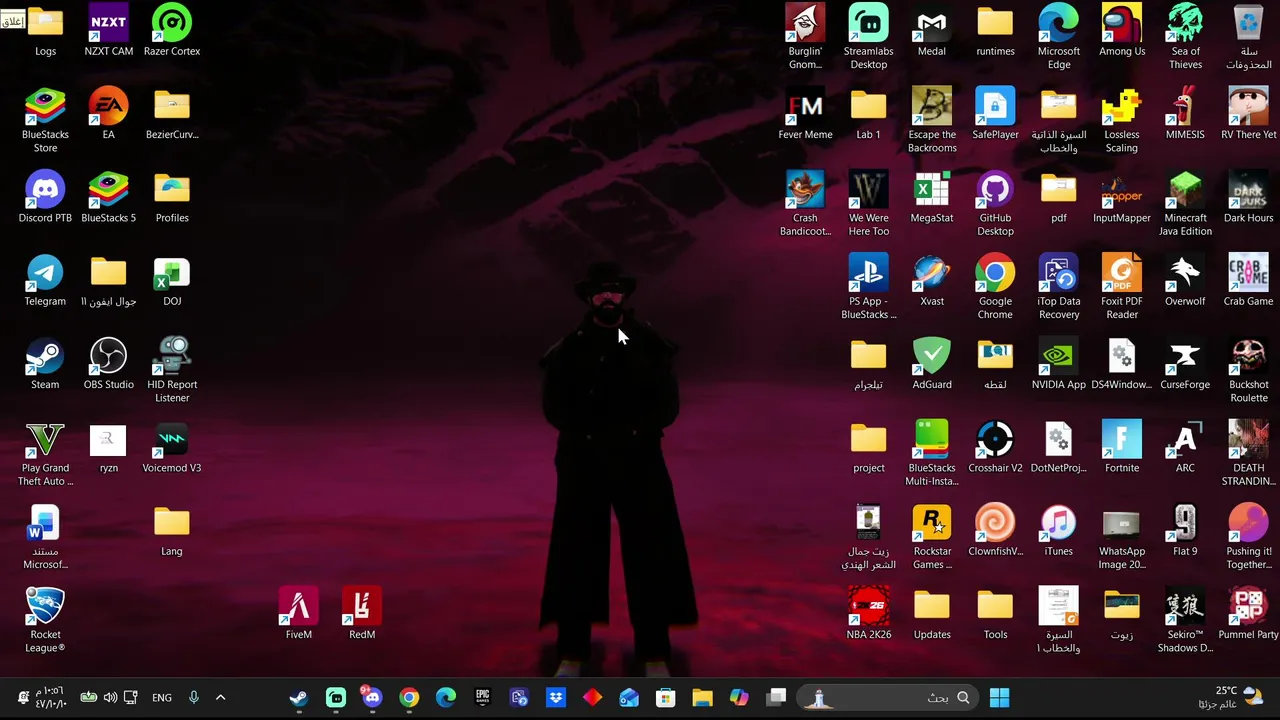Switch the ENG input language indicator
Image resolution: width=1280 pixels, height=720 pixels.
162,698
